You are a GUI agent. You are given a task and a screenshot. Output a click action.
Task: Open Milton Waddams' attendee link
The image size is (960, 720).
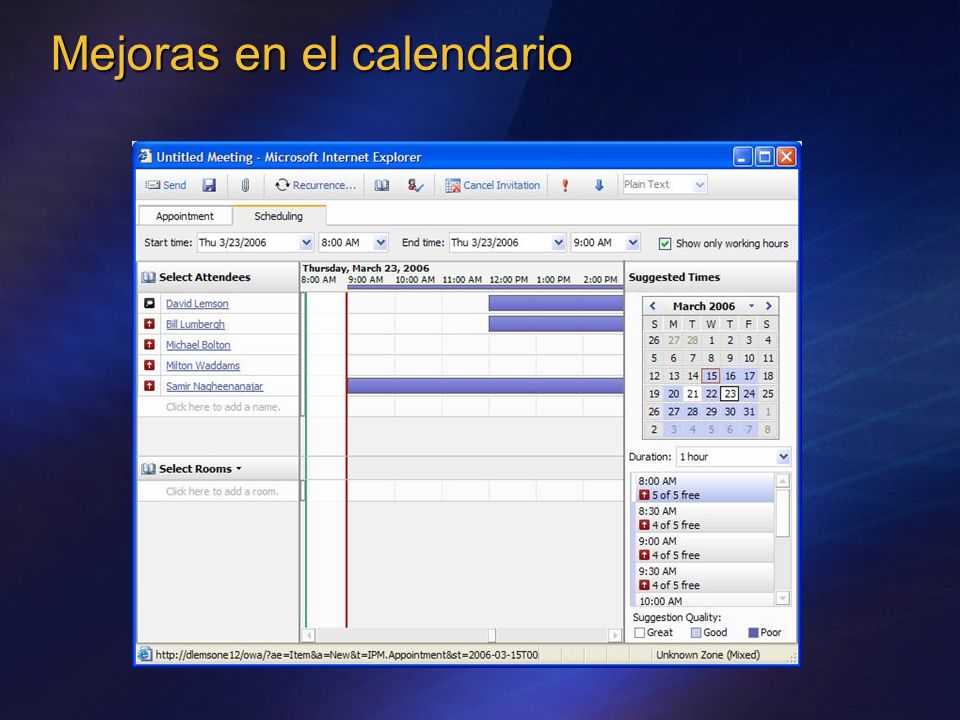click(x=203, y=366)
